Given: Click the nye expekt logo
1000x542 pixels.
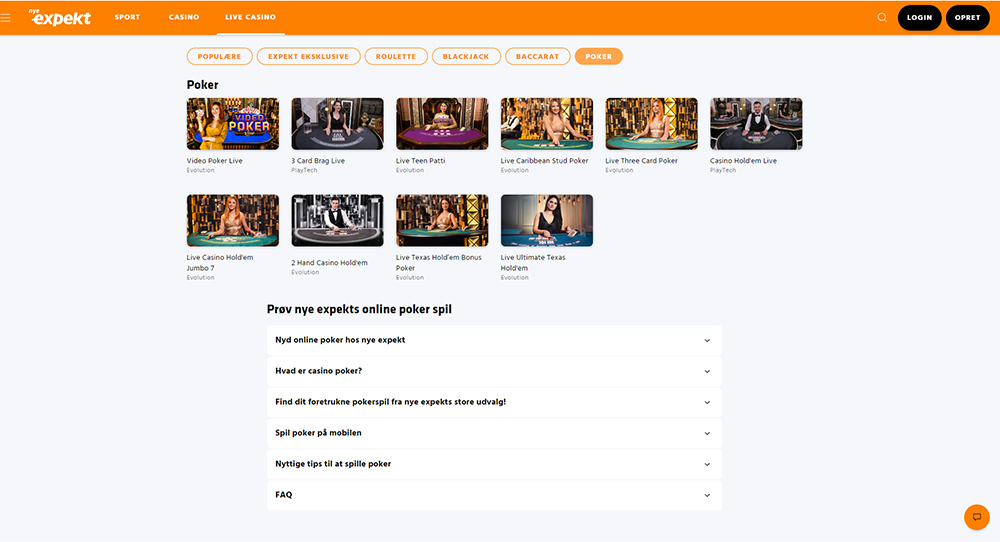Looking at the screenshot, I should click(x=60, y=17).
